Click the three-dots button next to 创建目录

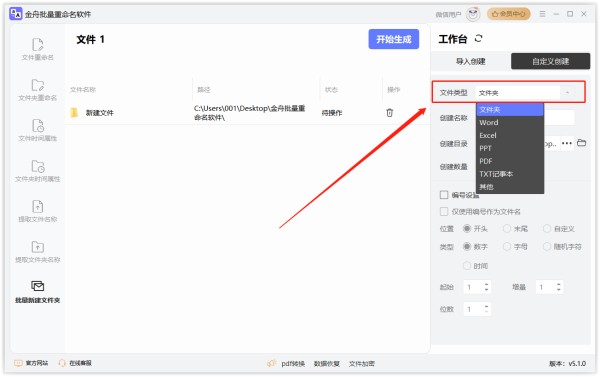(x=567, y=144)
